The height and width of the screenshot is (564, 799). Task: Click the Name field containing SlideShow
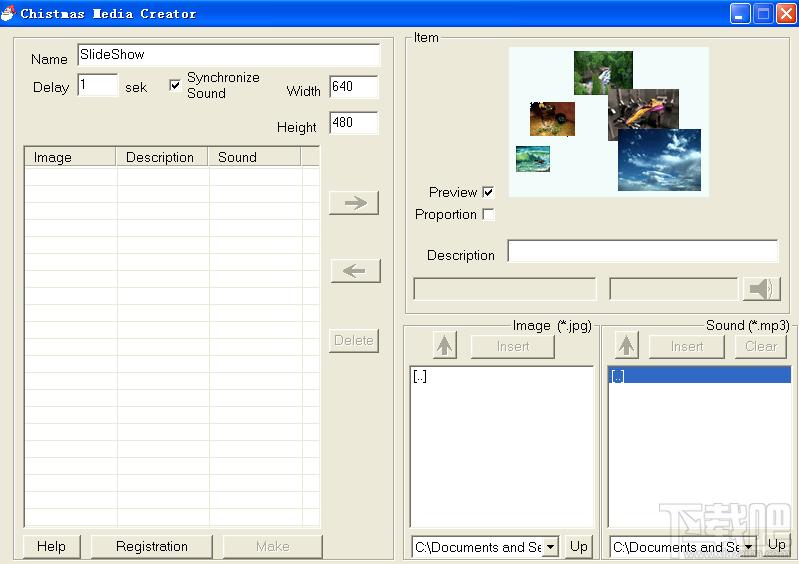(229, 55)
